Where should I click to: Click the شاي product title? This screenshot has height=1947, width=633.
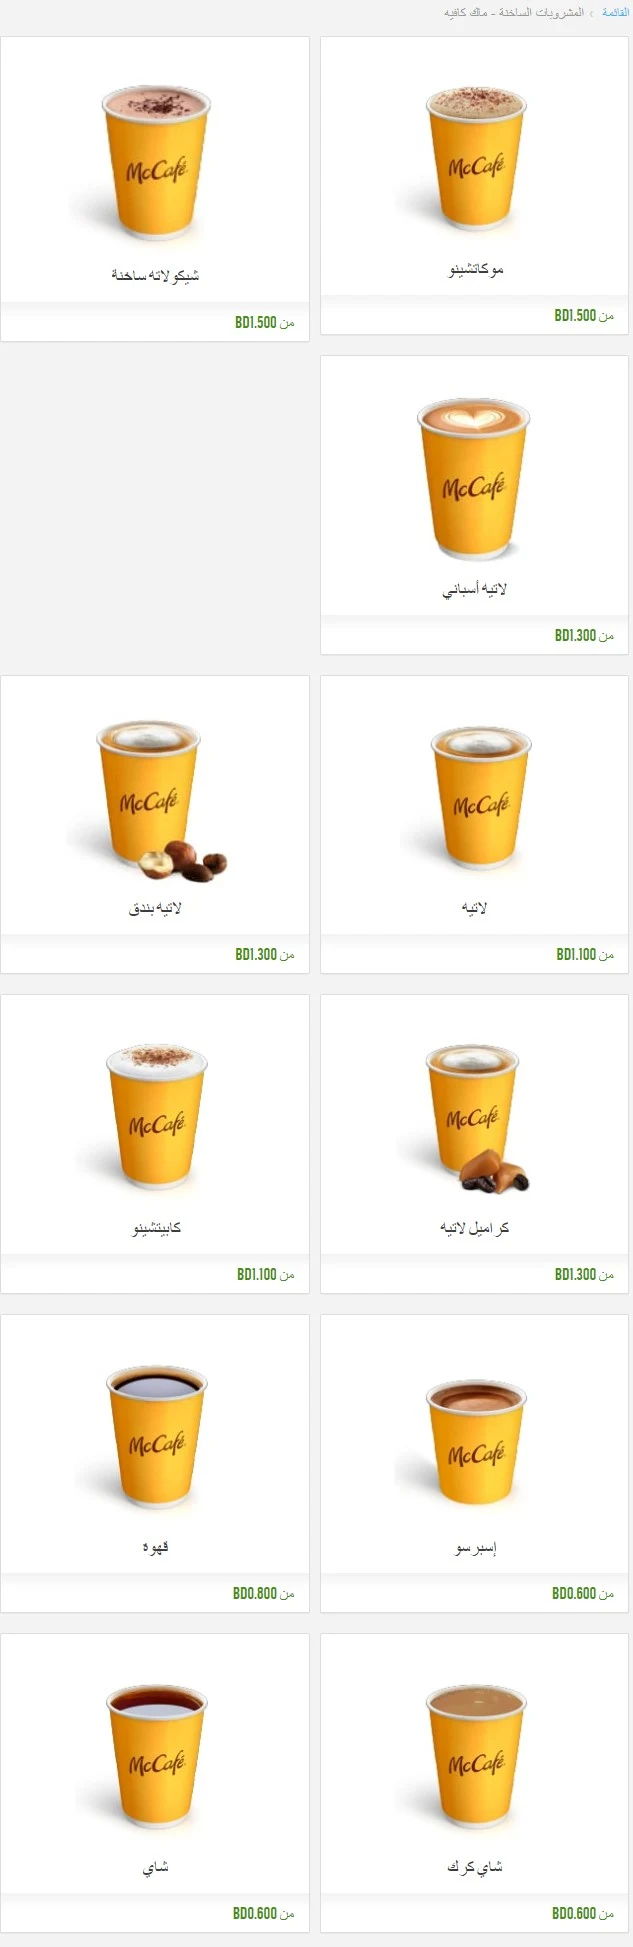point(155,1867)
